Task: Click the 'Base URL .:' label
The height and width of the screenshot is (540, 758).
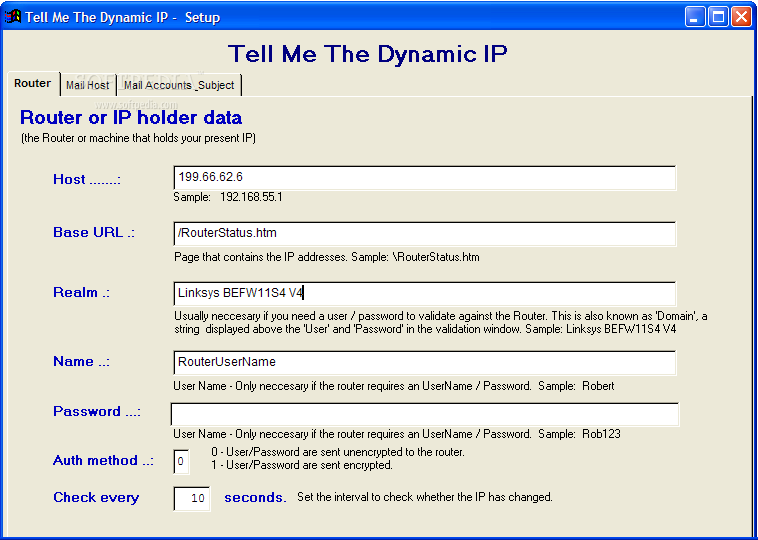Action: [x=94, y=232]
